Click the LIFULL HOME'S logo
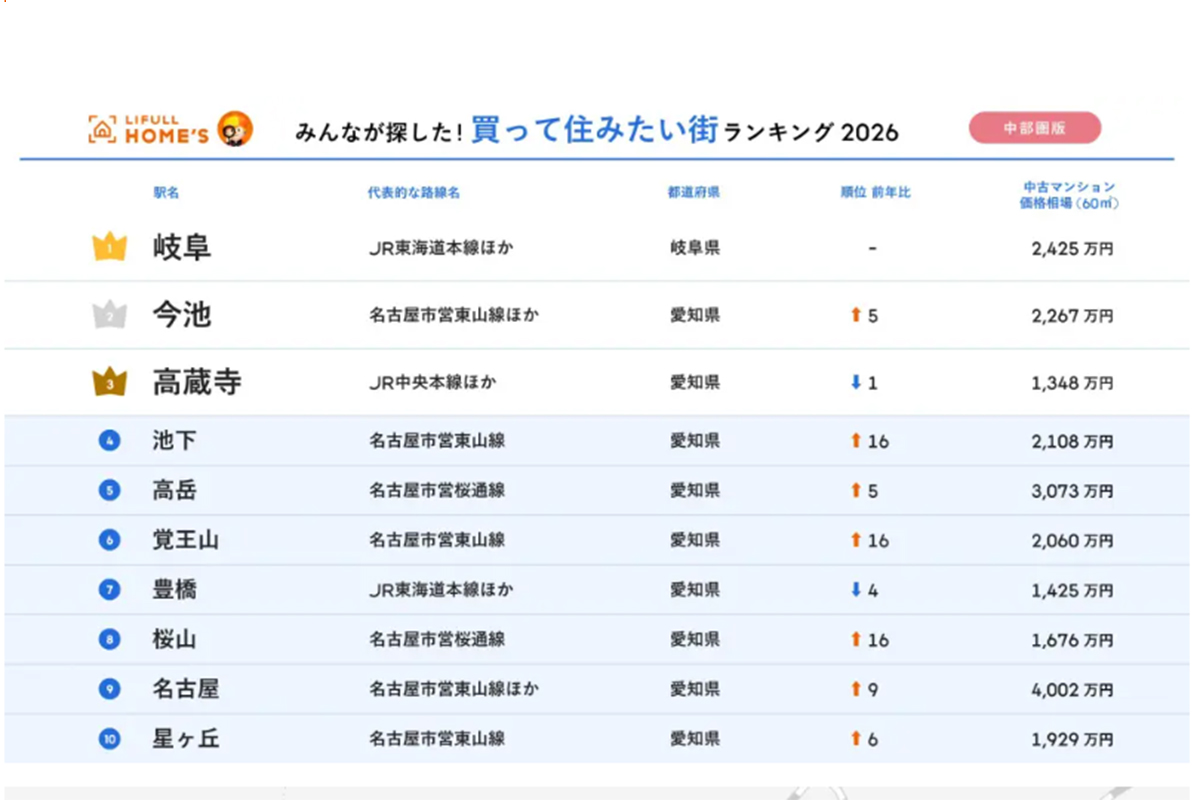 click(149, 129)
